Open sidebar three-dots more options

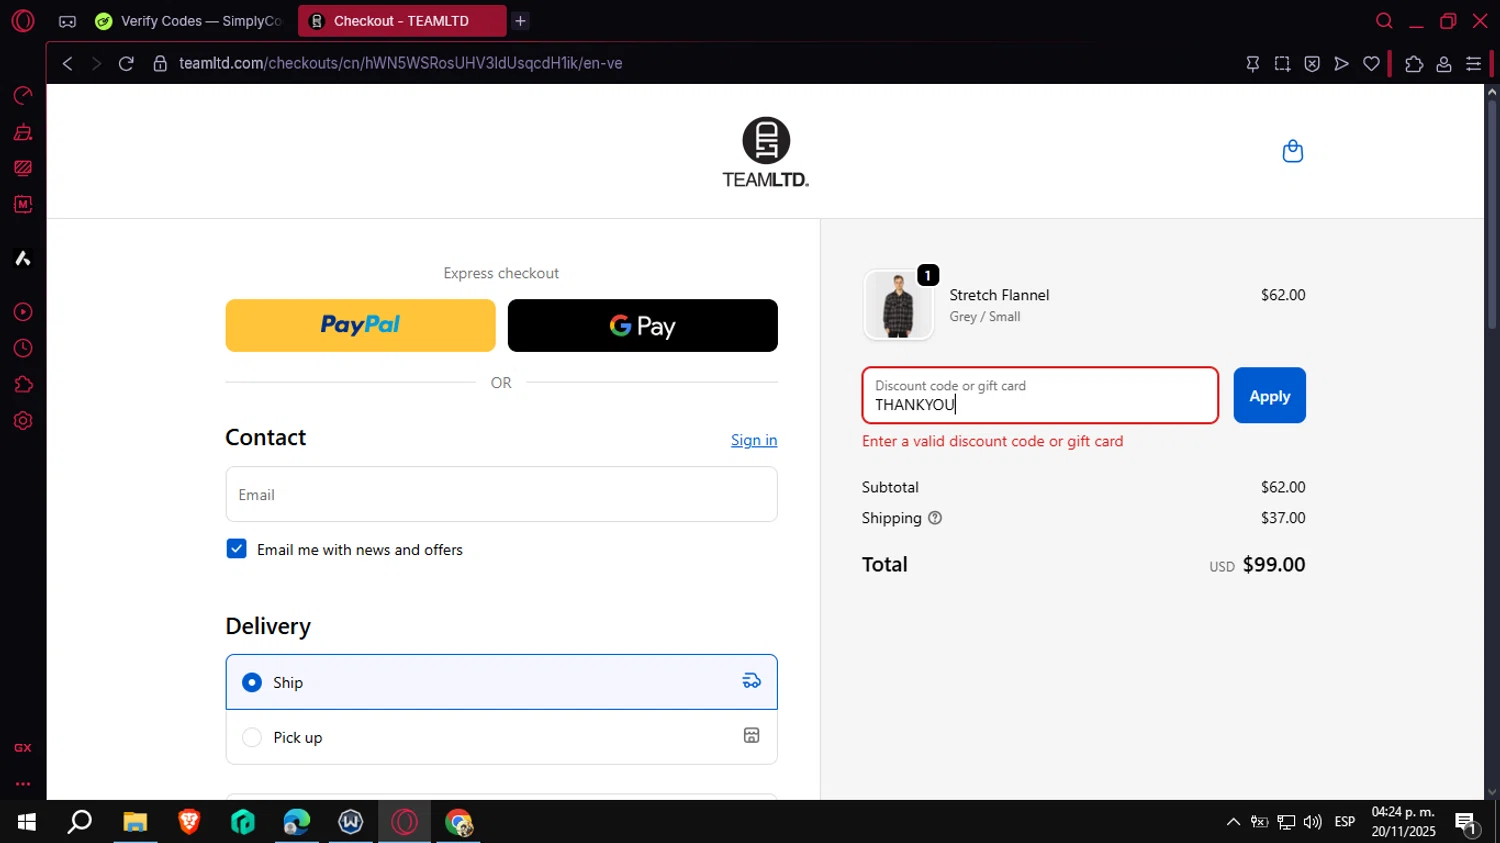[23, 784]
